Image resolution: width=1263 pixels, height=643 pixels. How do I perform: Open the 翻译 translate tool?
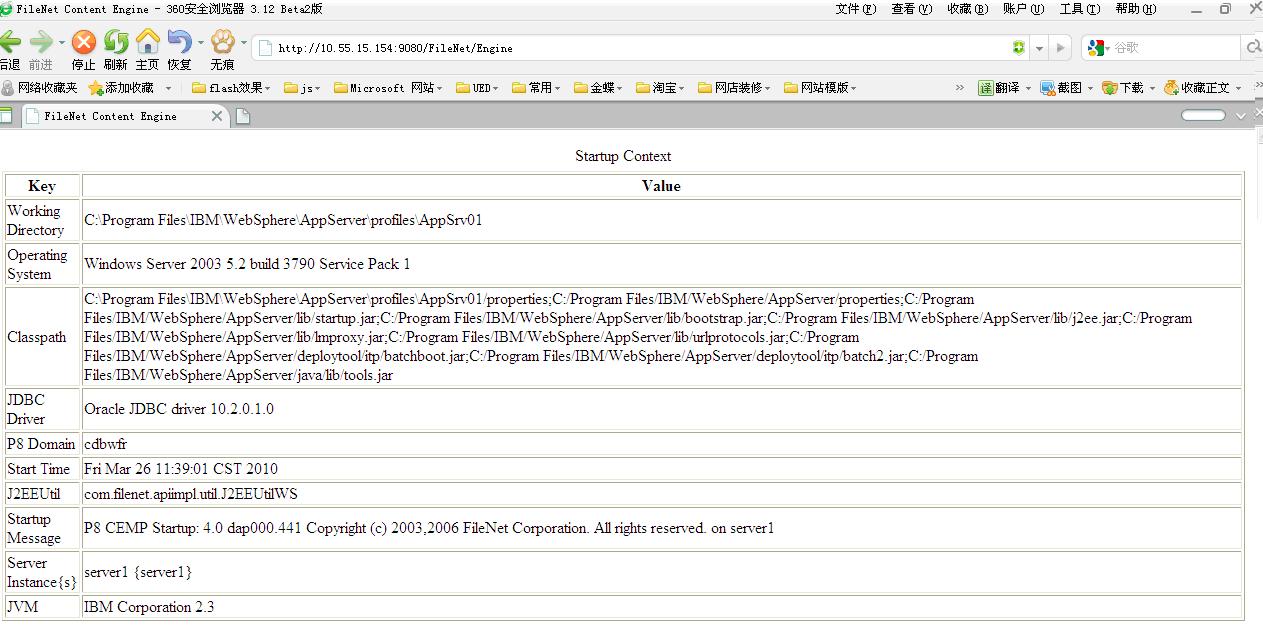coord(999,88)
